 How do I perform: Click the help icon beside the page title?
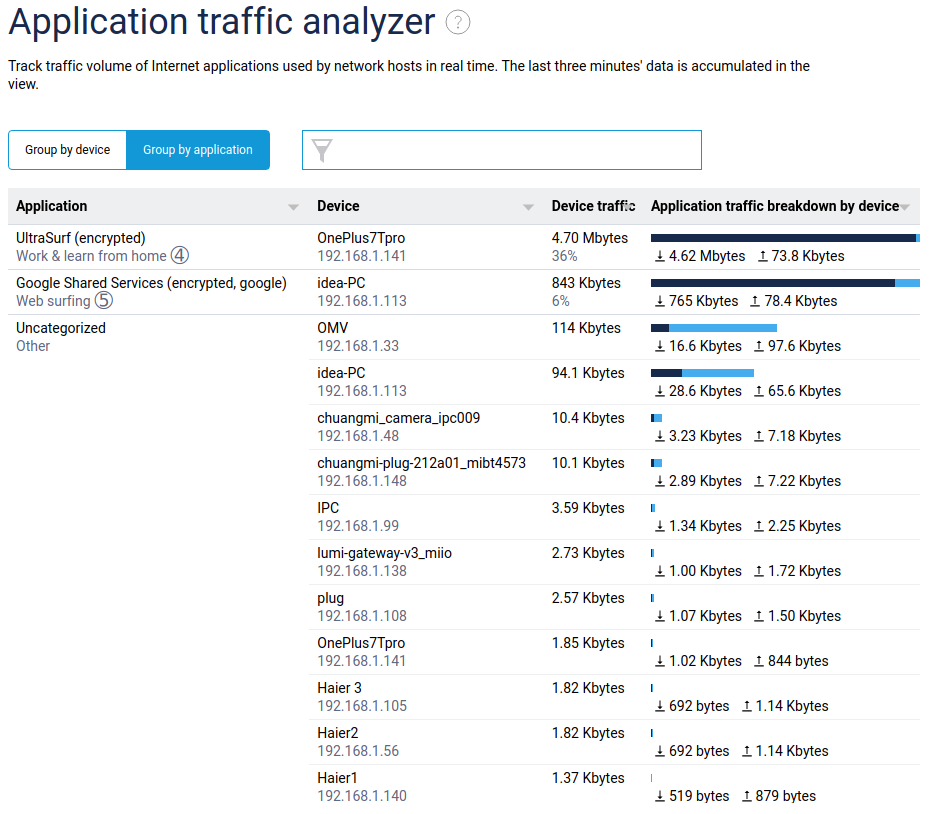coord(457,22)
